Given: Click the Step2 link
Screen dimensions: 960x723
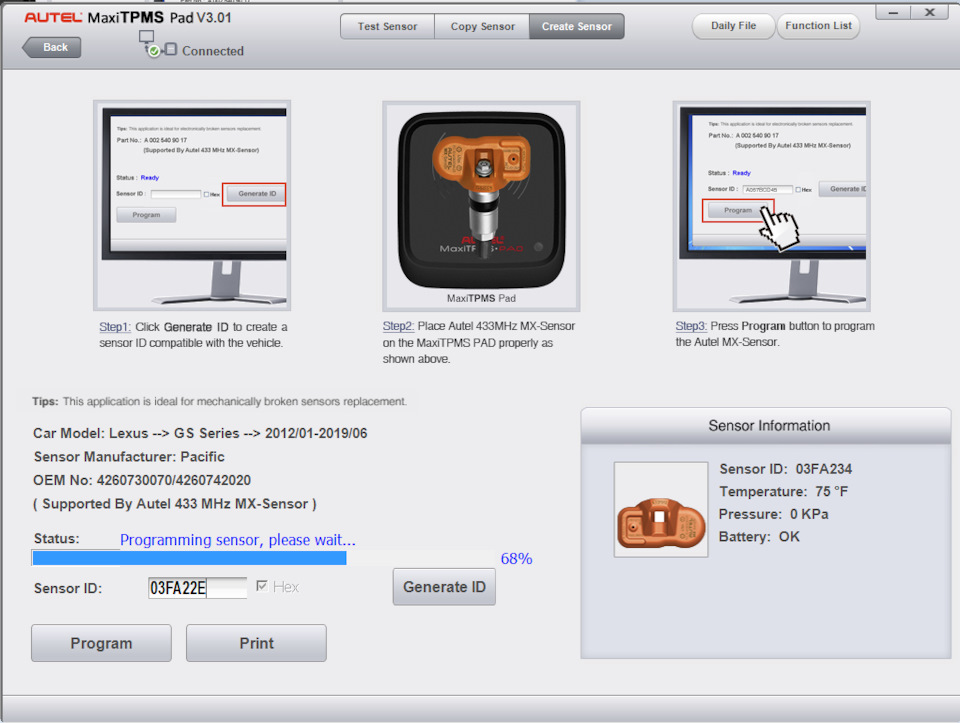Looking at the screenshot, I should click(399, 326).
